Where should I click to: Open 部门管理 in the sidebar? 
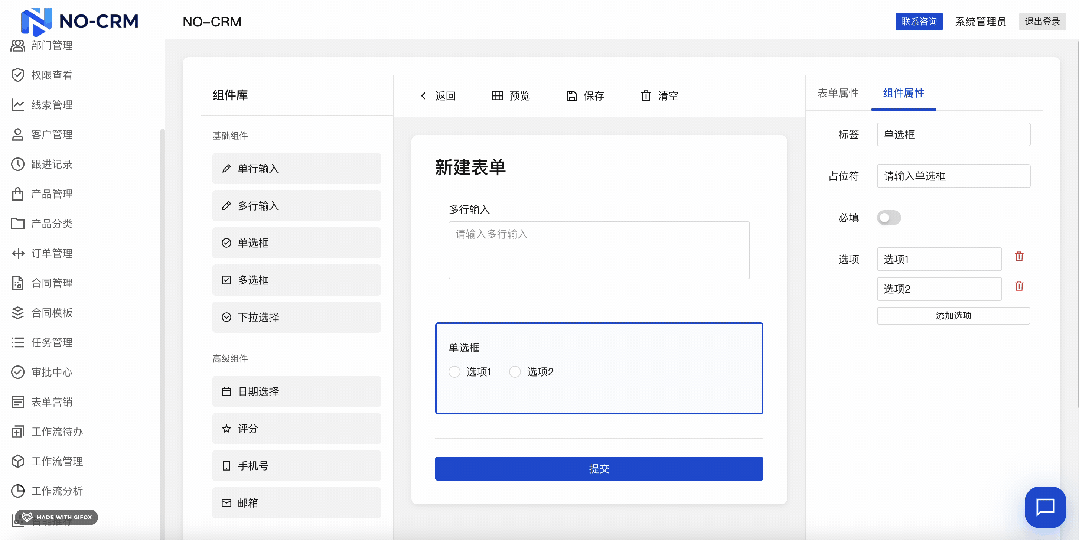(x=42, y=45)
